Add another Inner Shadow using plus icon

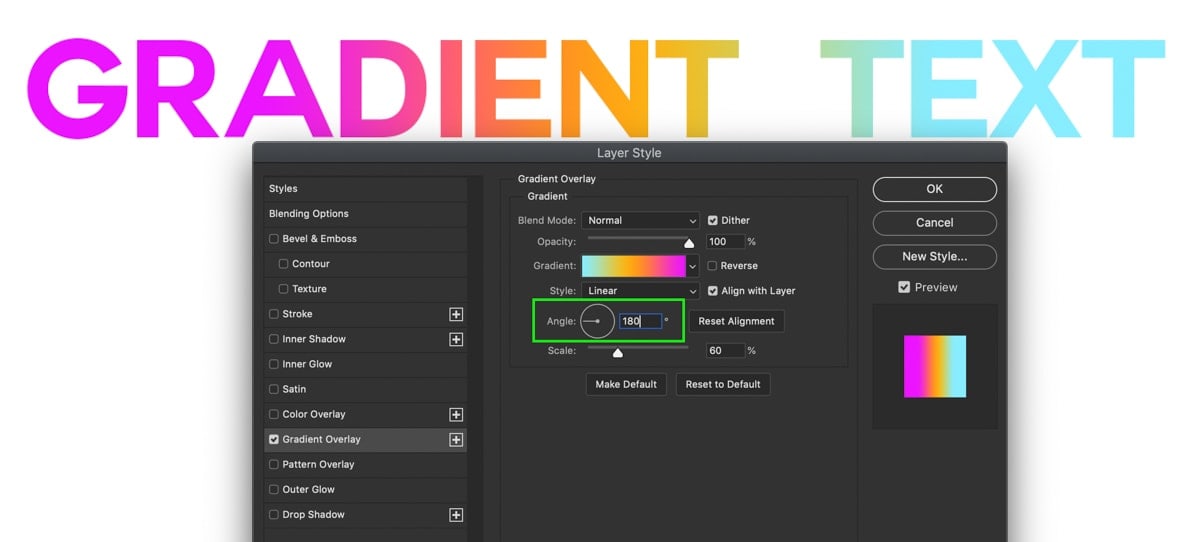(x=456, y=339)
